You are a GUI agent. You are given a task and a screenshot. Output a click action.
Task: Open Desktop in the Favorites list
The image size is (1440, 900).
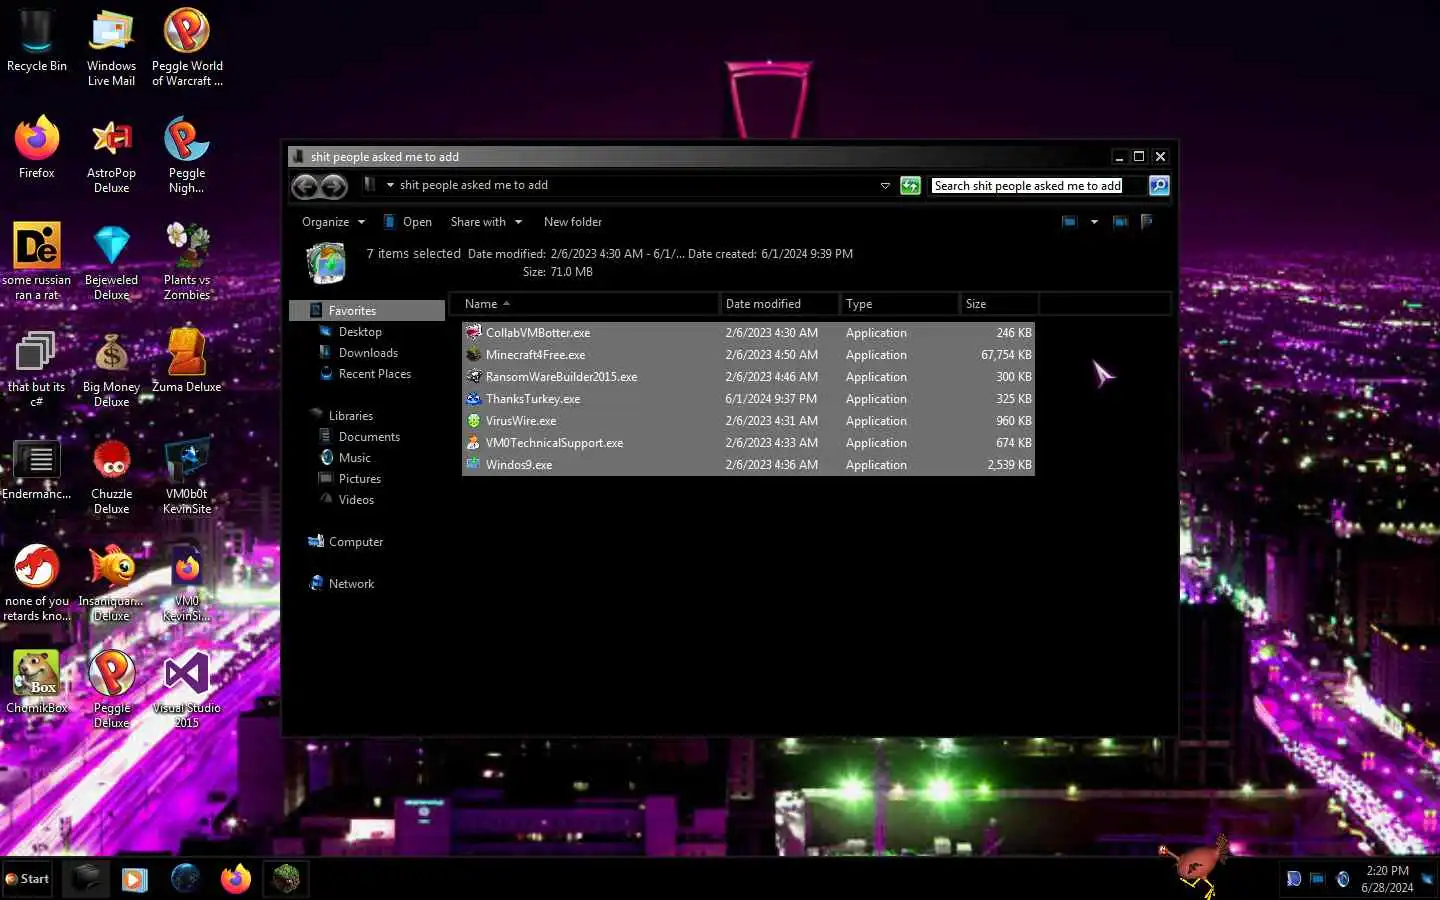pos(360,332)
